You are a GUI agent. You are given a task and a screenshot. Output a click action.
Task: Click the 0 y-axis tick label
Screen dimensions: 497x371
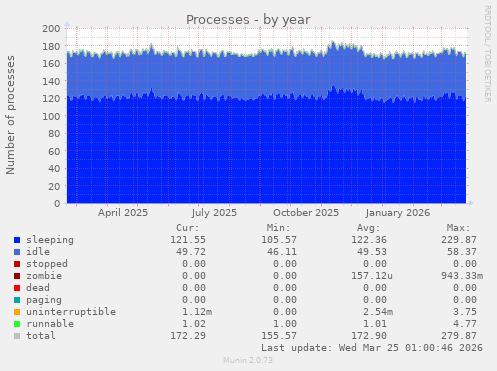[57, 204]
